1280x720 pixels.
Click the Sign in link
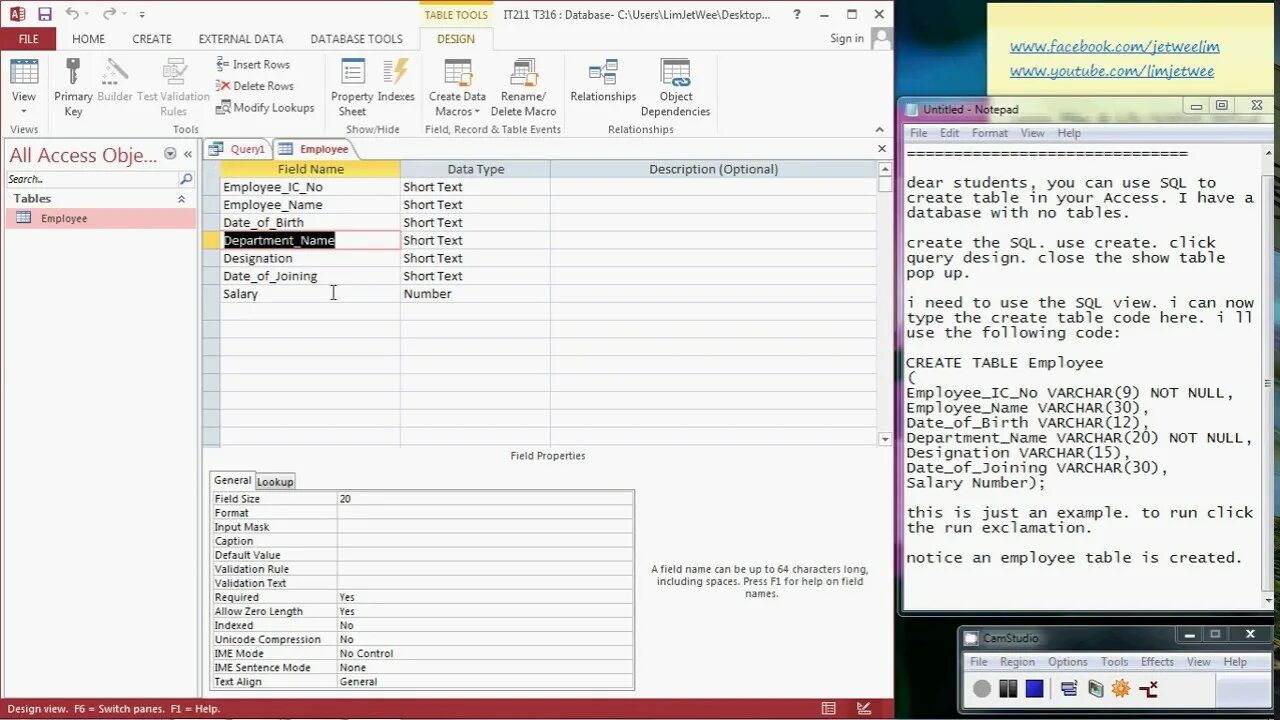pos(847,39)
